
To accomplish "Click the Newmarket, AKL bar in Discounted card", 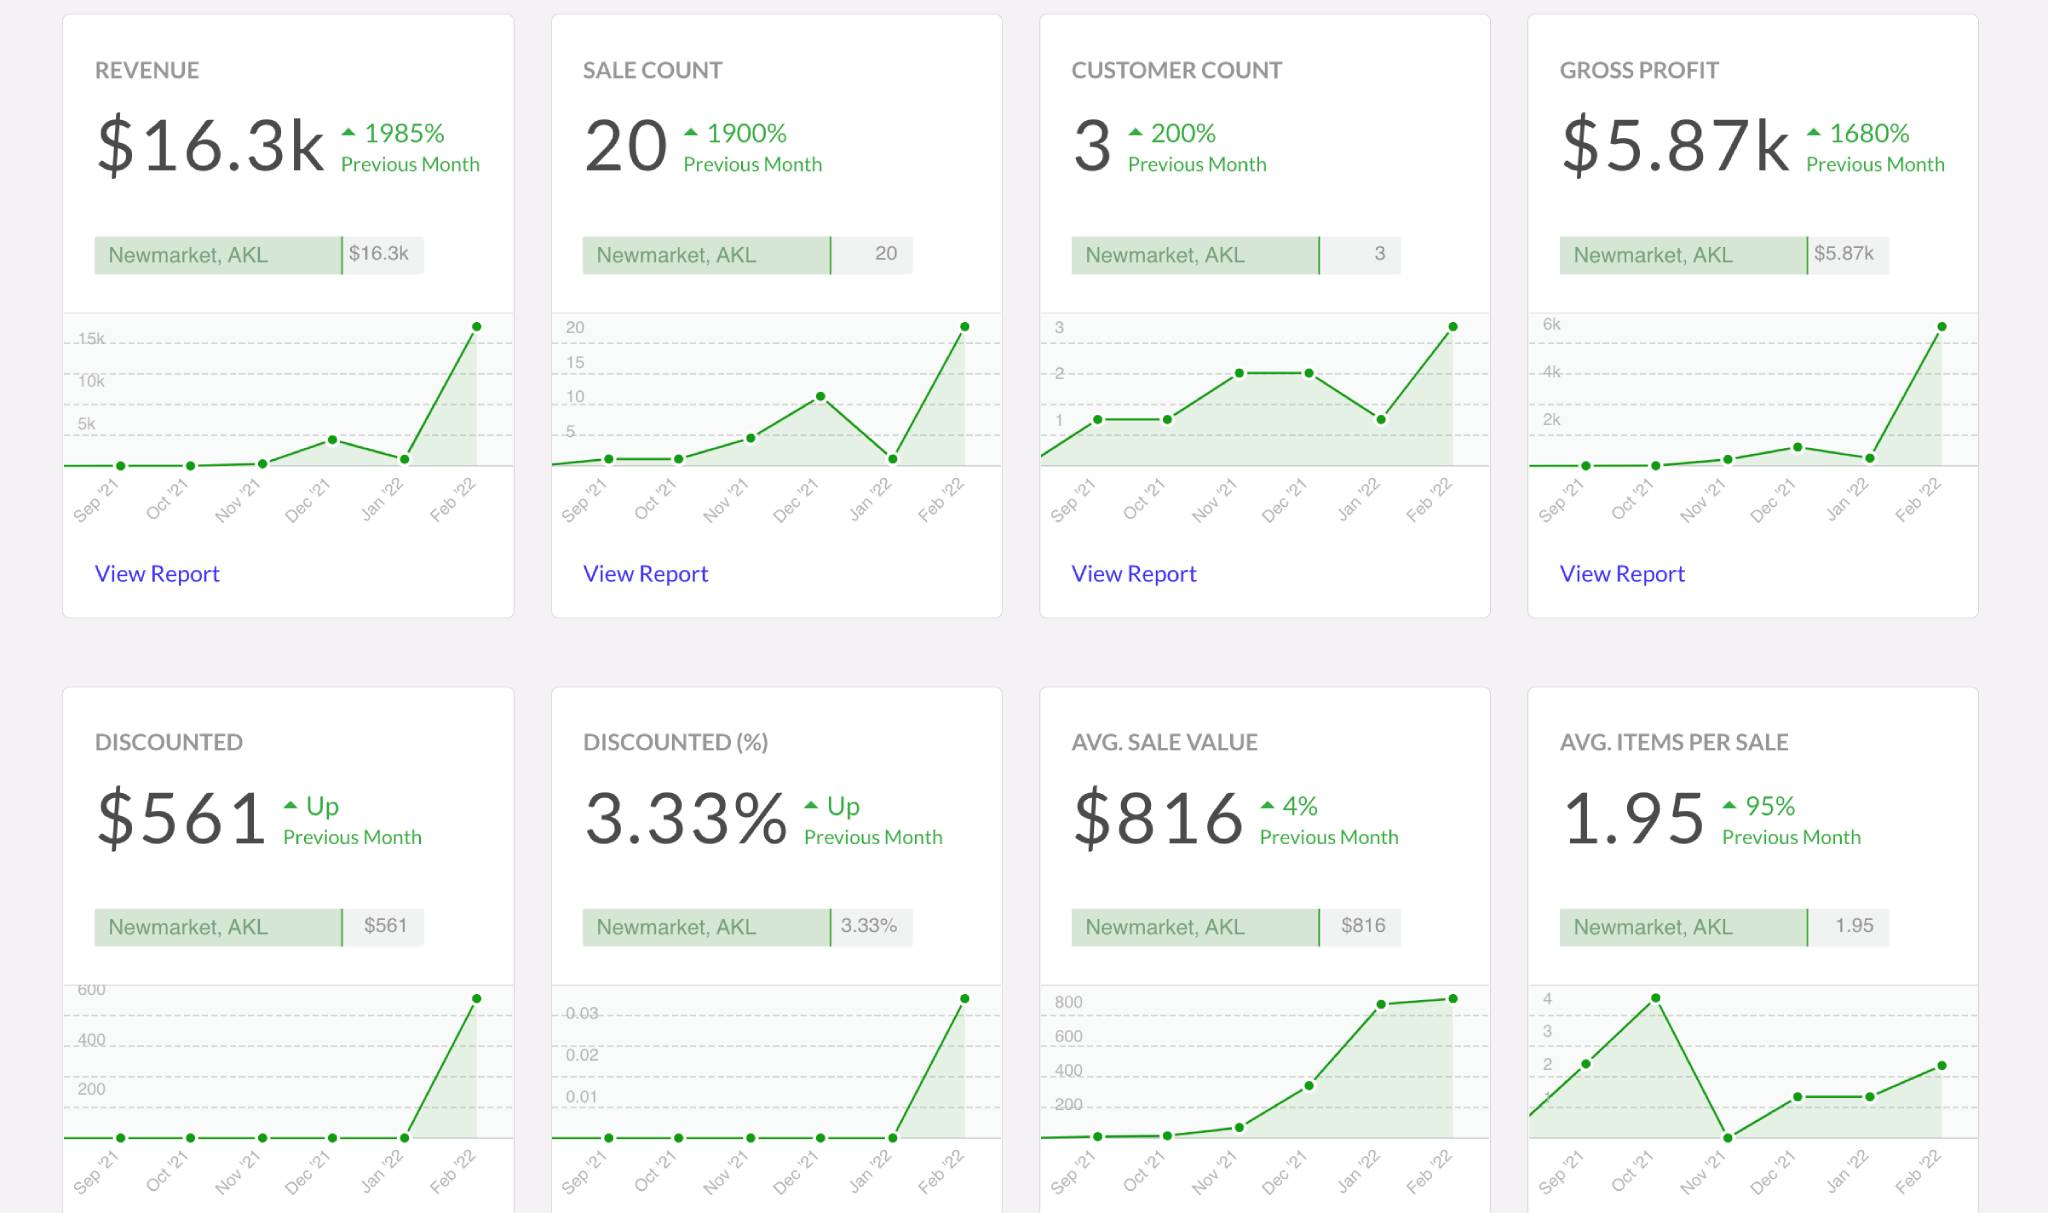I will click(x=218, y=927).
